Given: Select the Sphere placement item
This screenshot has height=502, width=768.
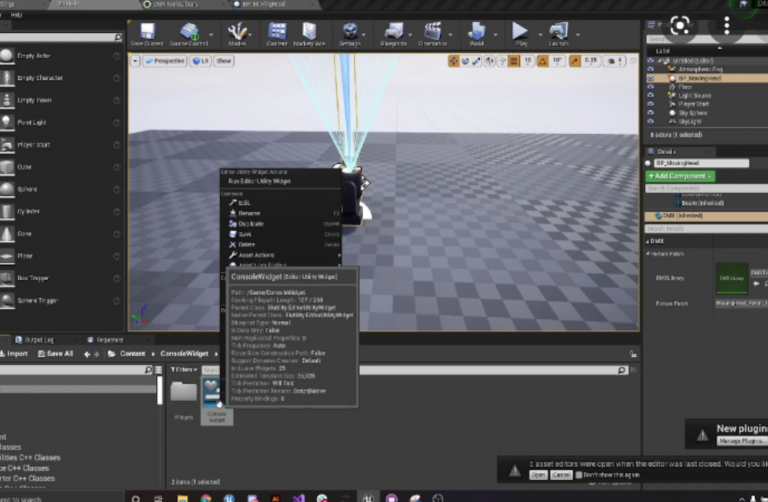Looking at the screenshot, I should [x=60, y=189].
